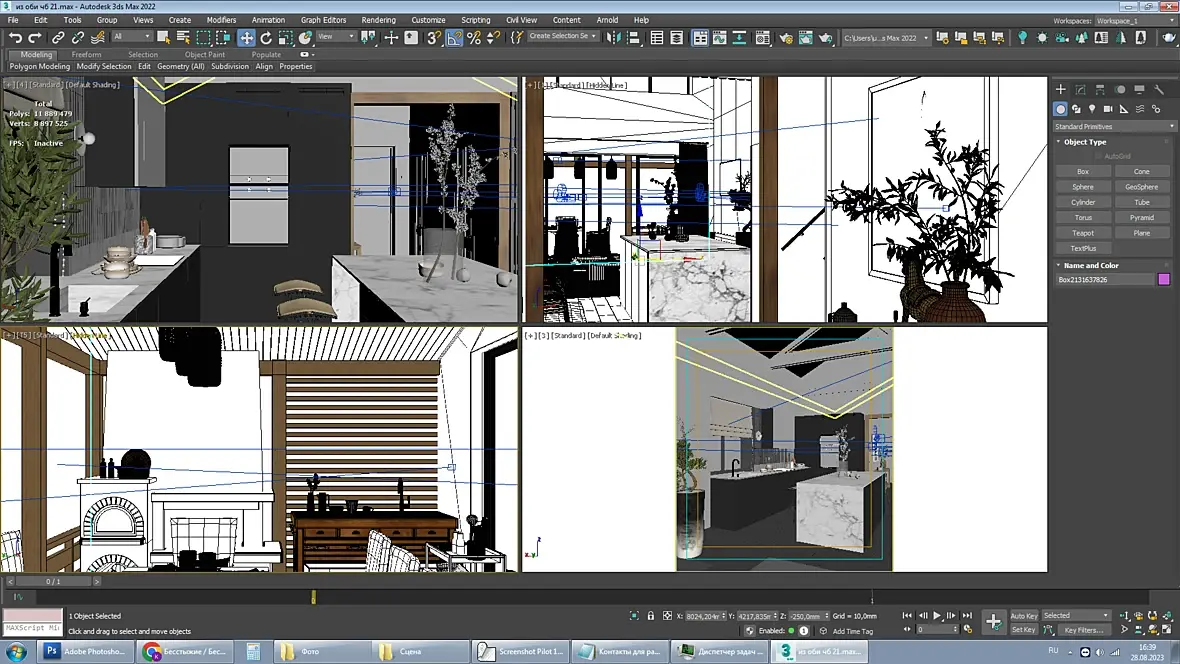
Task: Open the Mirror tool
Action: [613, 38]
